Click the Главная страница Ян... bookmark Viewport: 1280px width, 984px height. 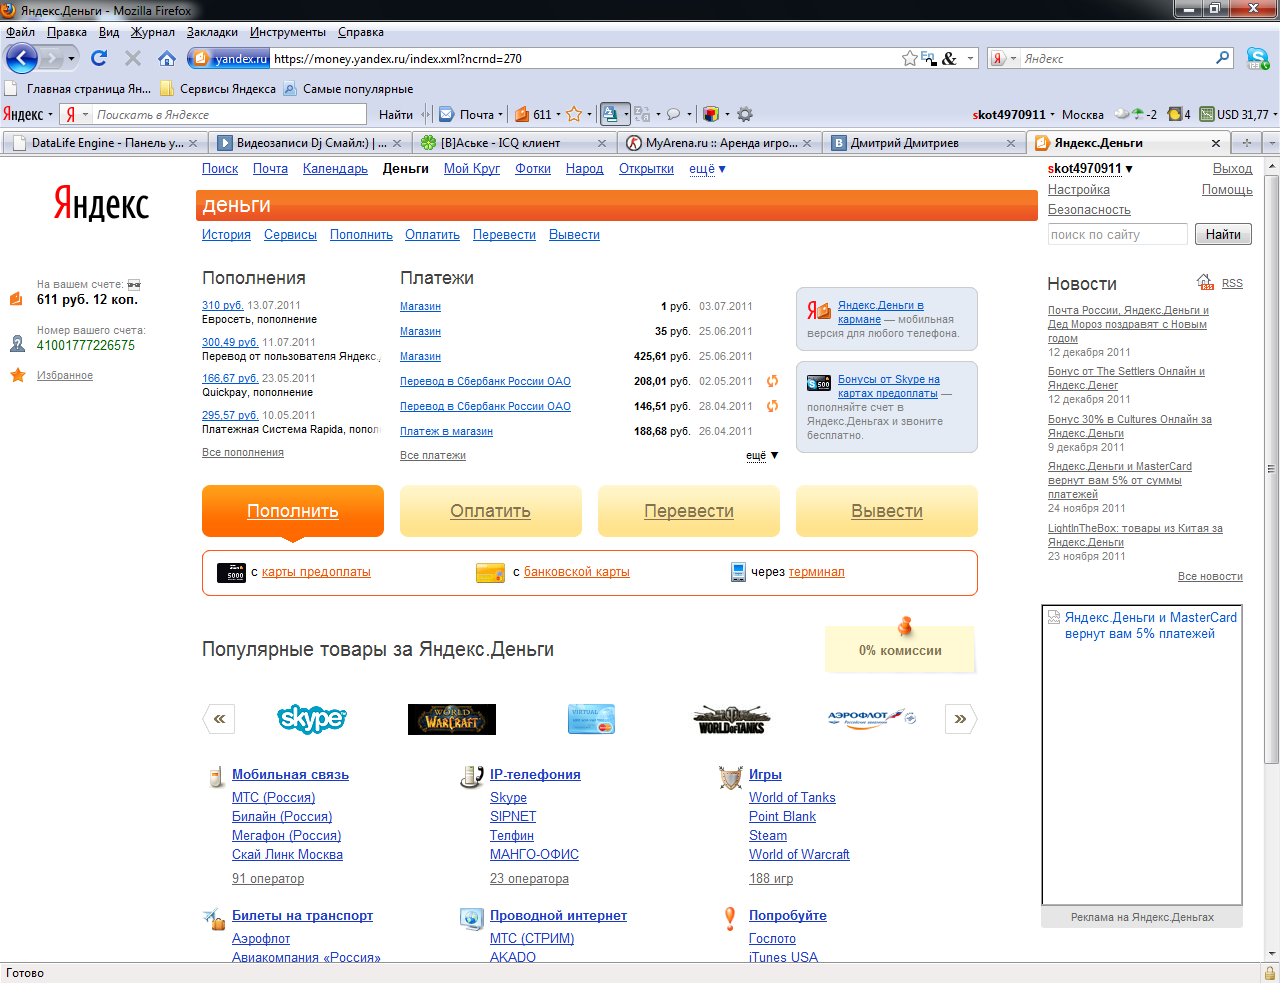[x=79, y=89]
